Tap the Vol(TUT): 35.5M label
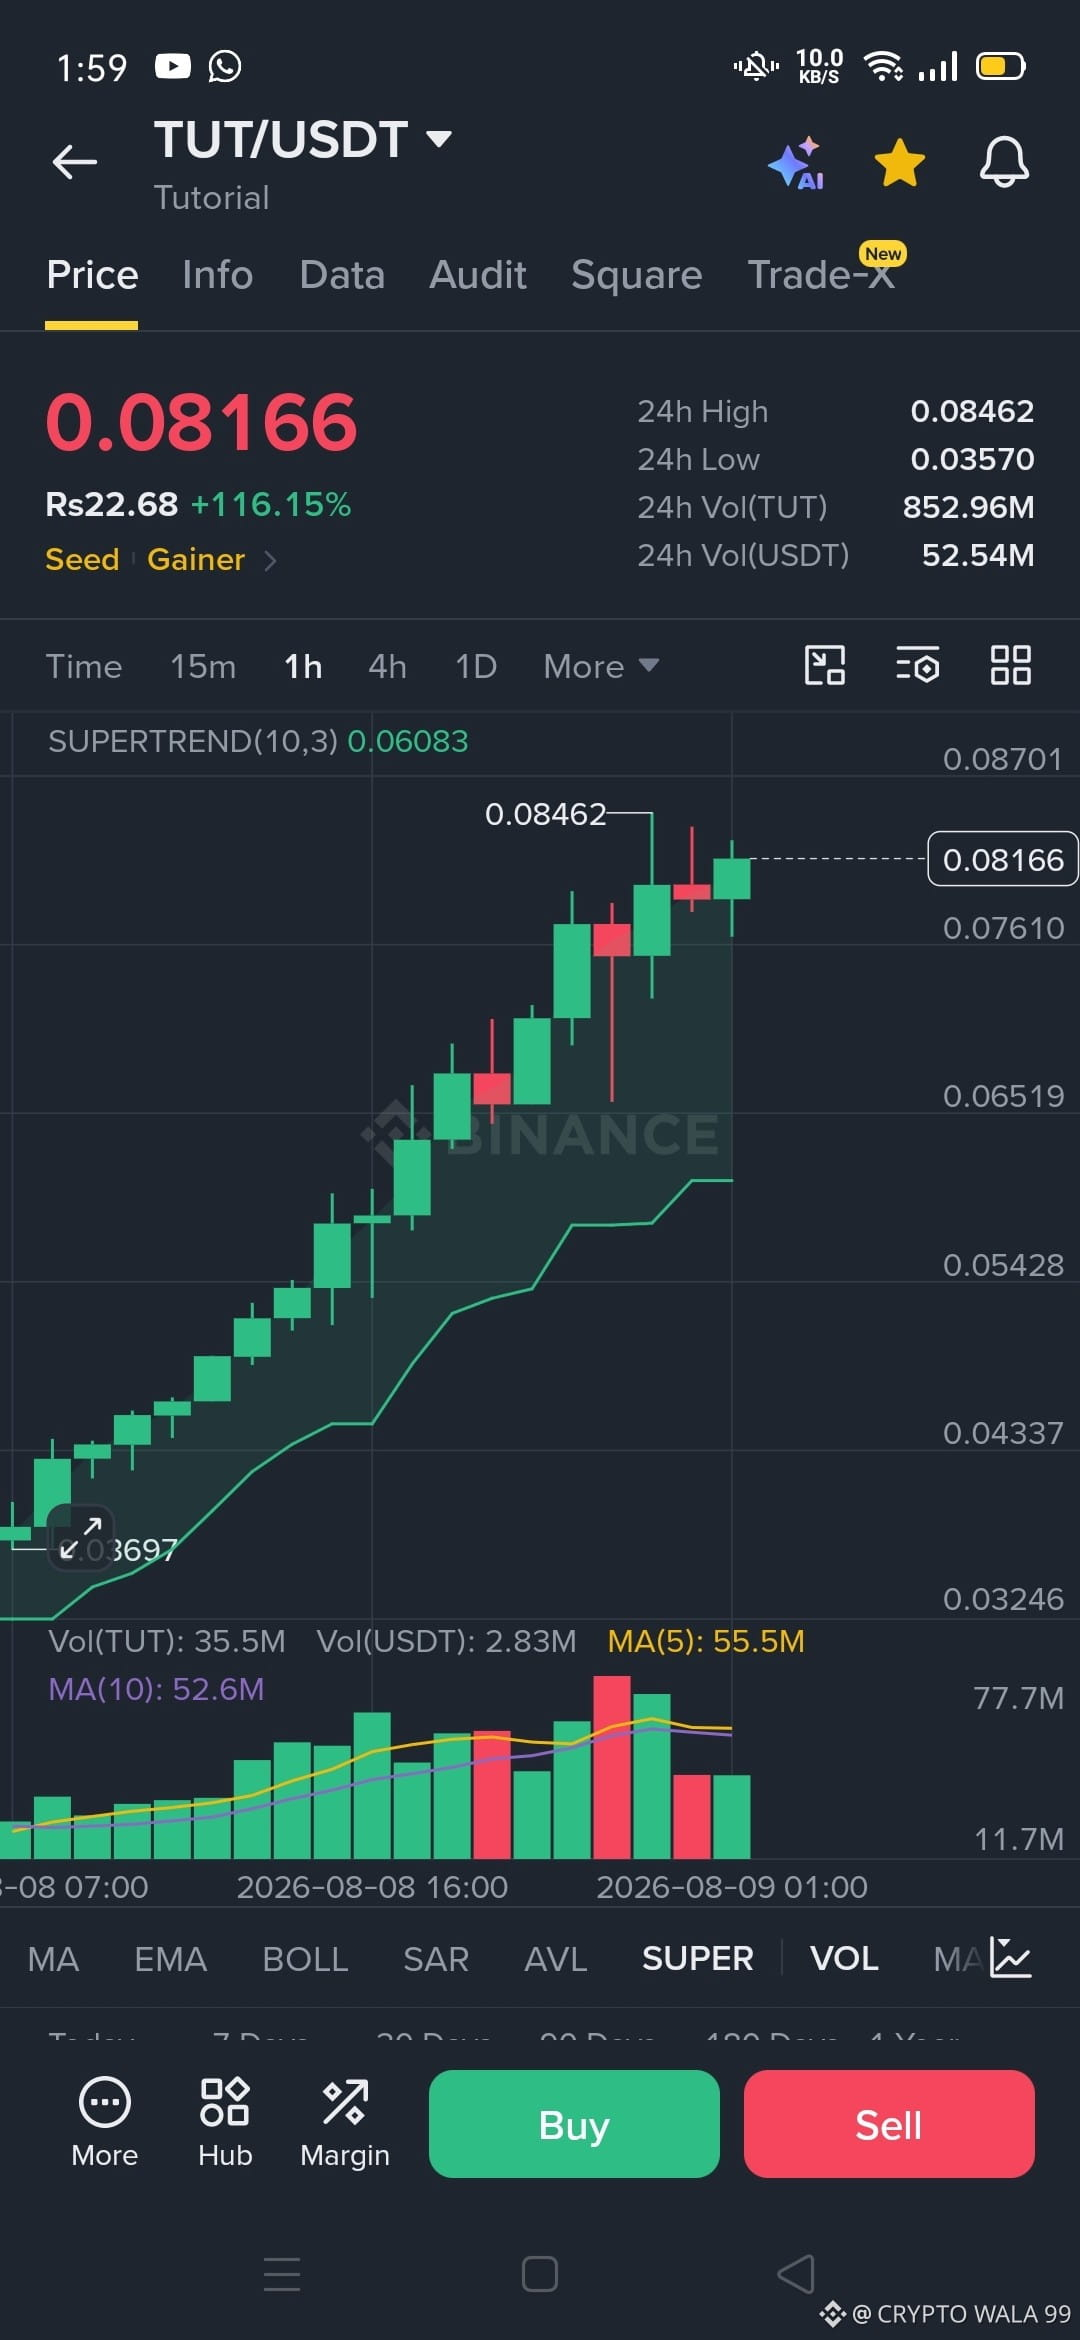The height and width of the screenshot is (2340, 1080). [x=167, y=1641]
